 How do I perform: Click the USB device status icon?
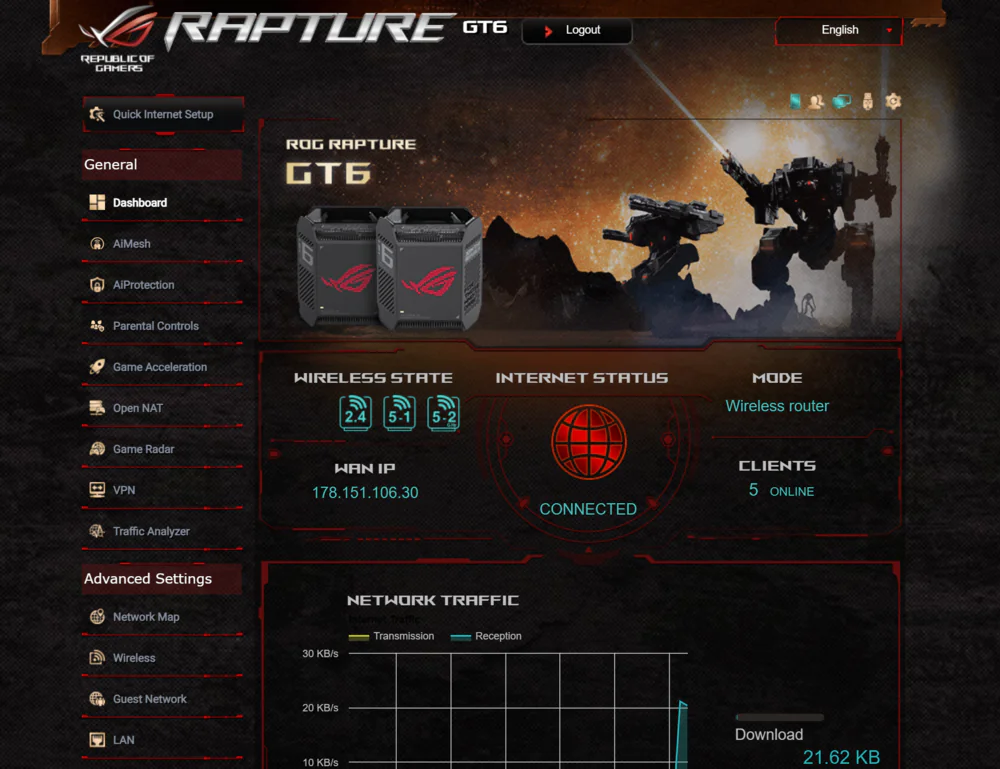[x=867, y=101]
